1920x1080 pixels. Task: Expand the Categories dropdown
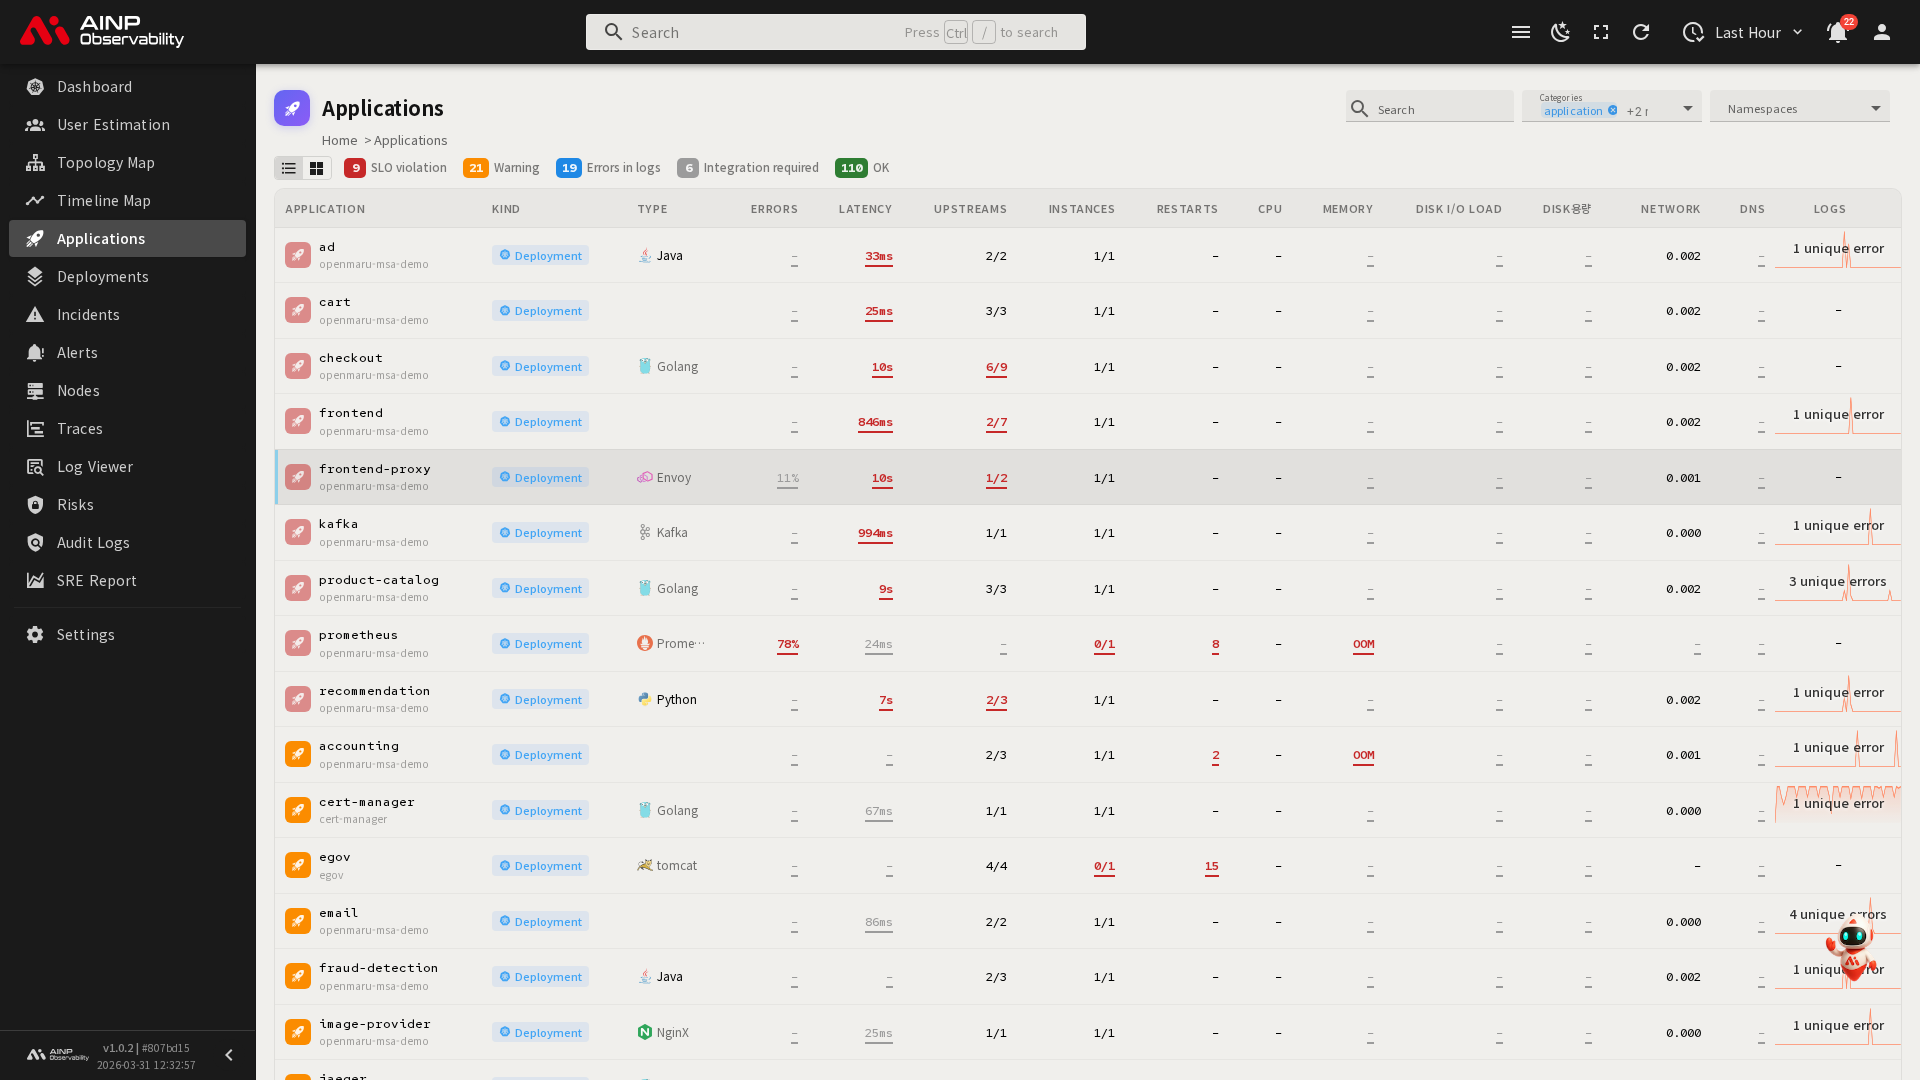click(1688, 108)
